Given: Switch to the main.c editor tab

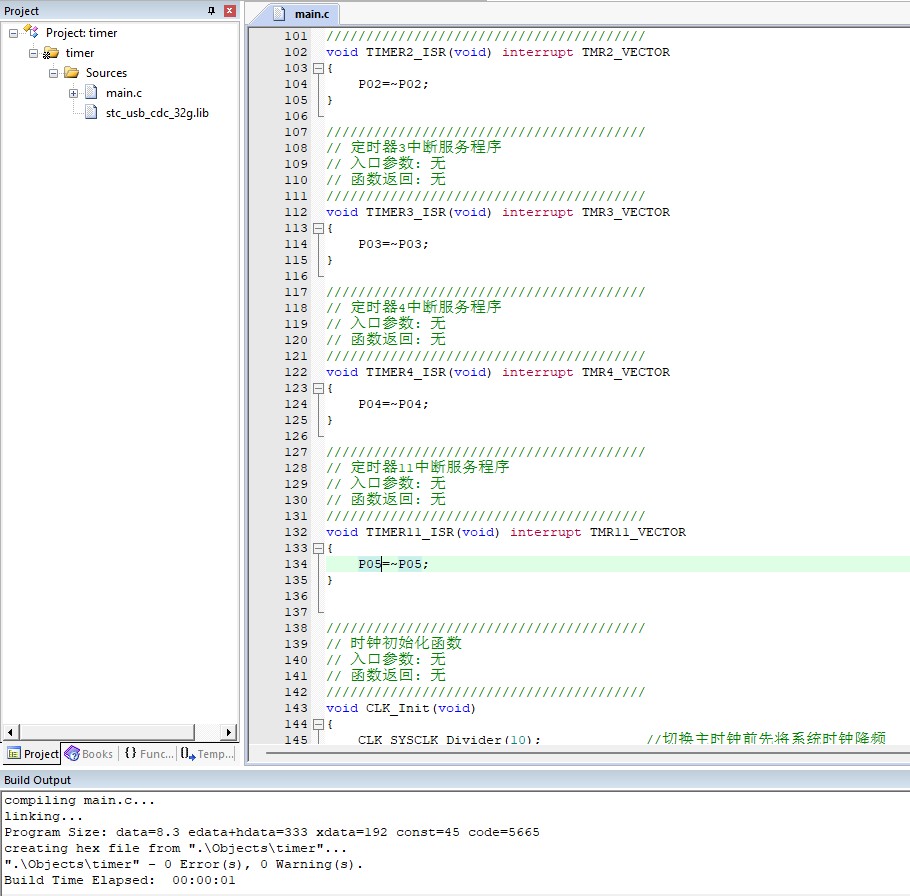Looking at the screenshot, I should (x=302, y=14).
